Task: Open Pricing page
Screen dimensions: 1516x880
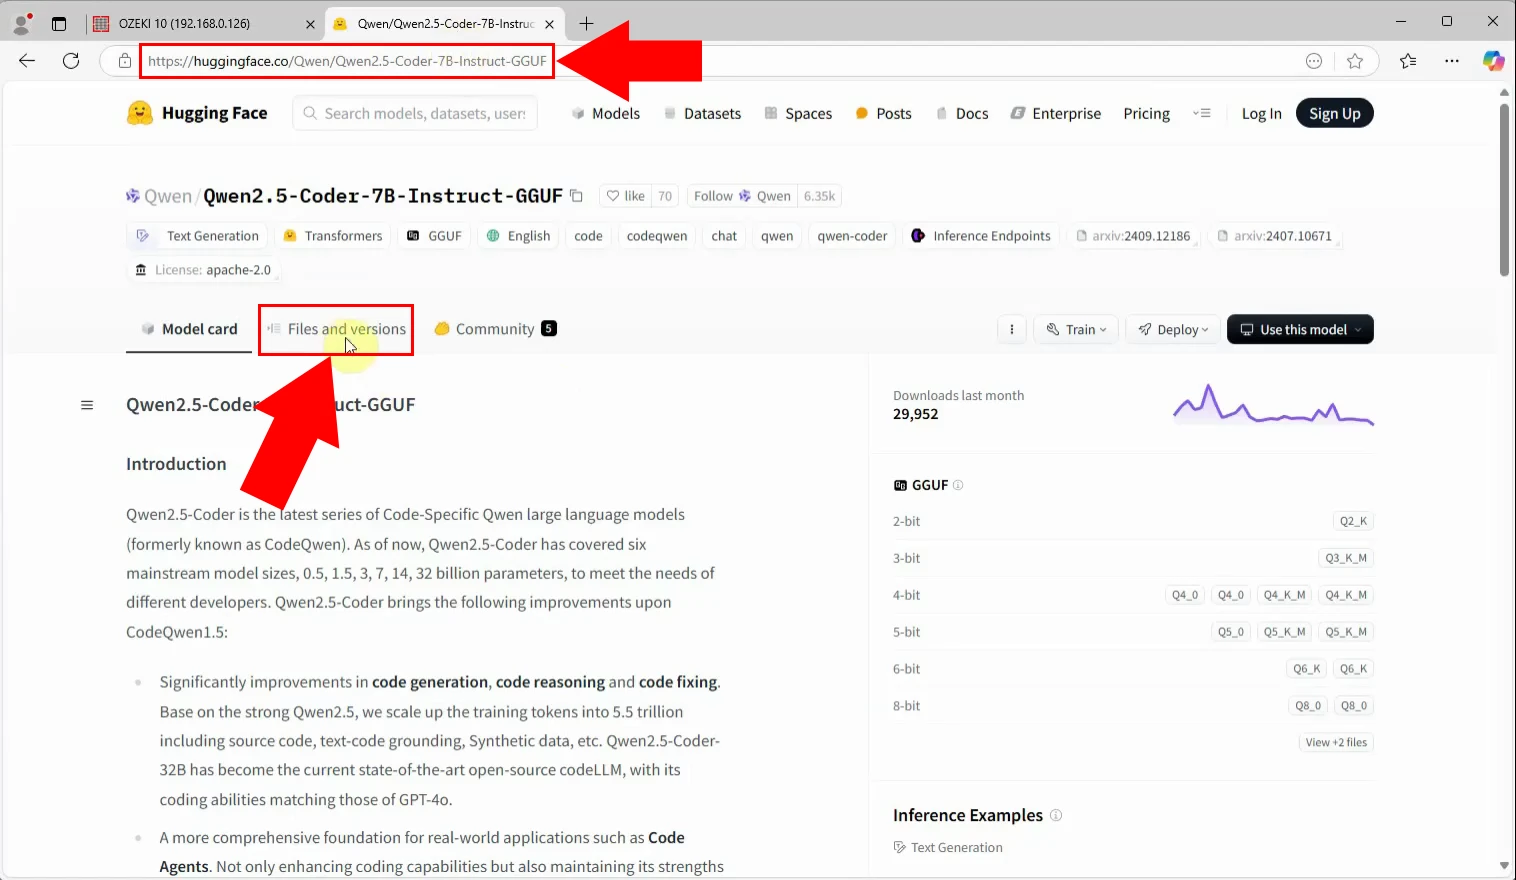Action: tap(1146, 113)
